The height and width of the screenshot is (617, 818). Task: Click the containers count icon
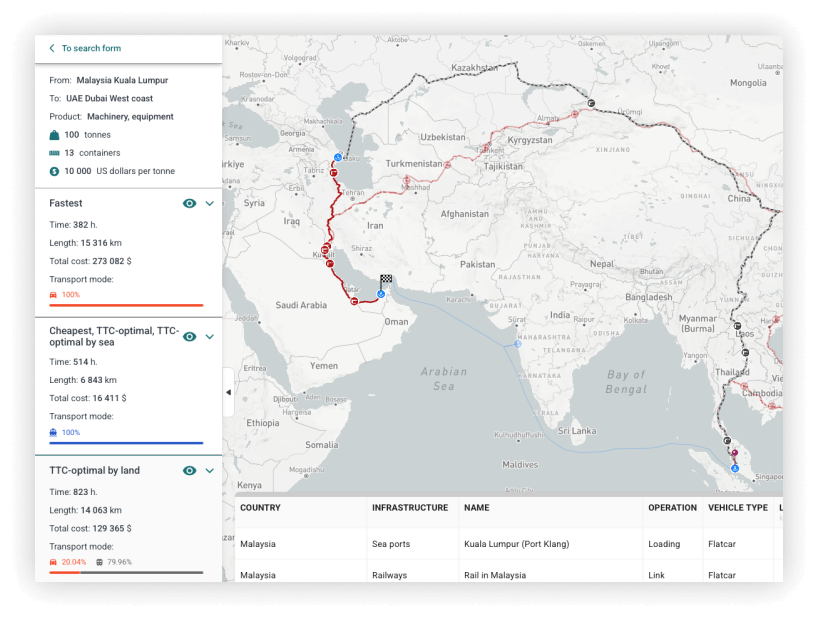tap(52, 153)
